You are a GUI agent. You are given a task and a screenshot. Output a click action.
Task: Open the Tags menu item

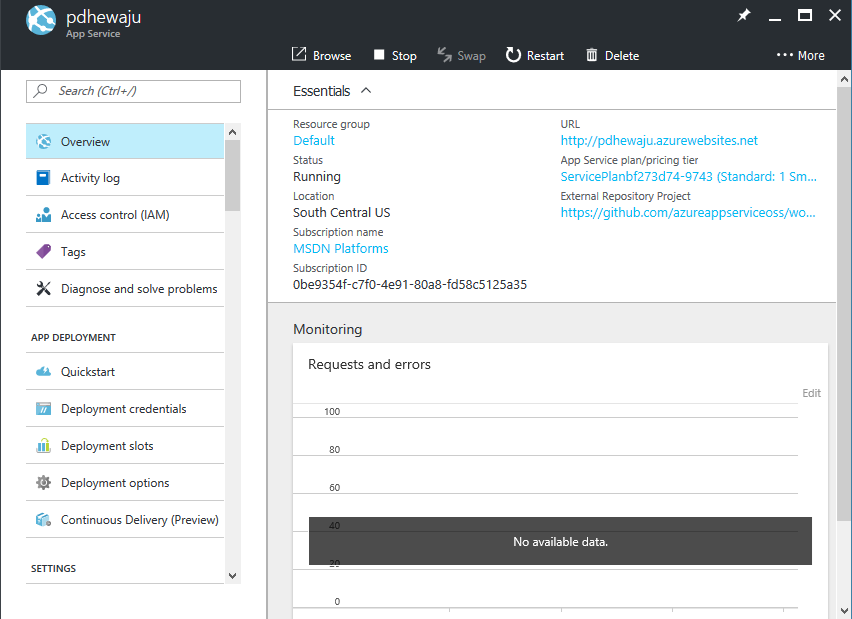(x=125, y=252)
